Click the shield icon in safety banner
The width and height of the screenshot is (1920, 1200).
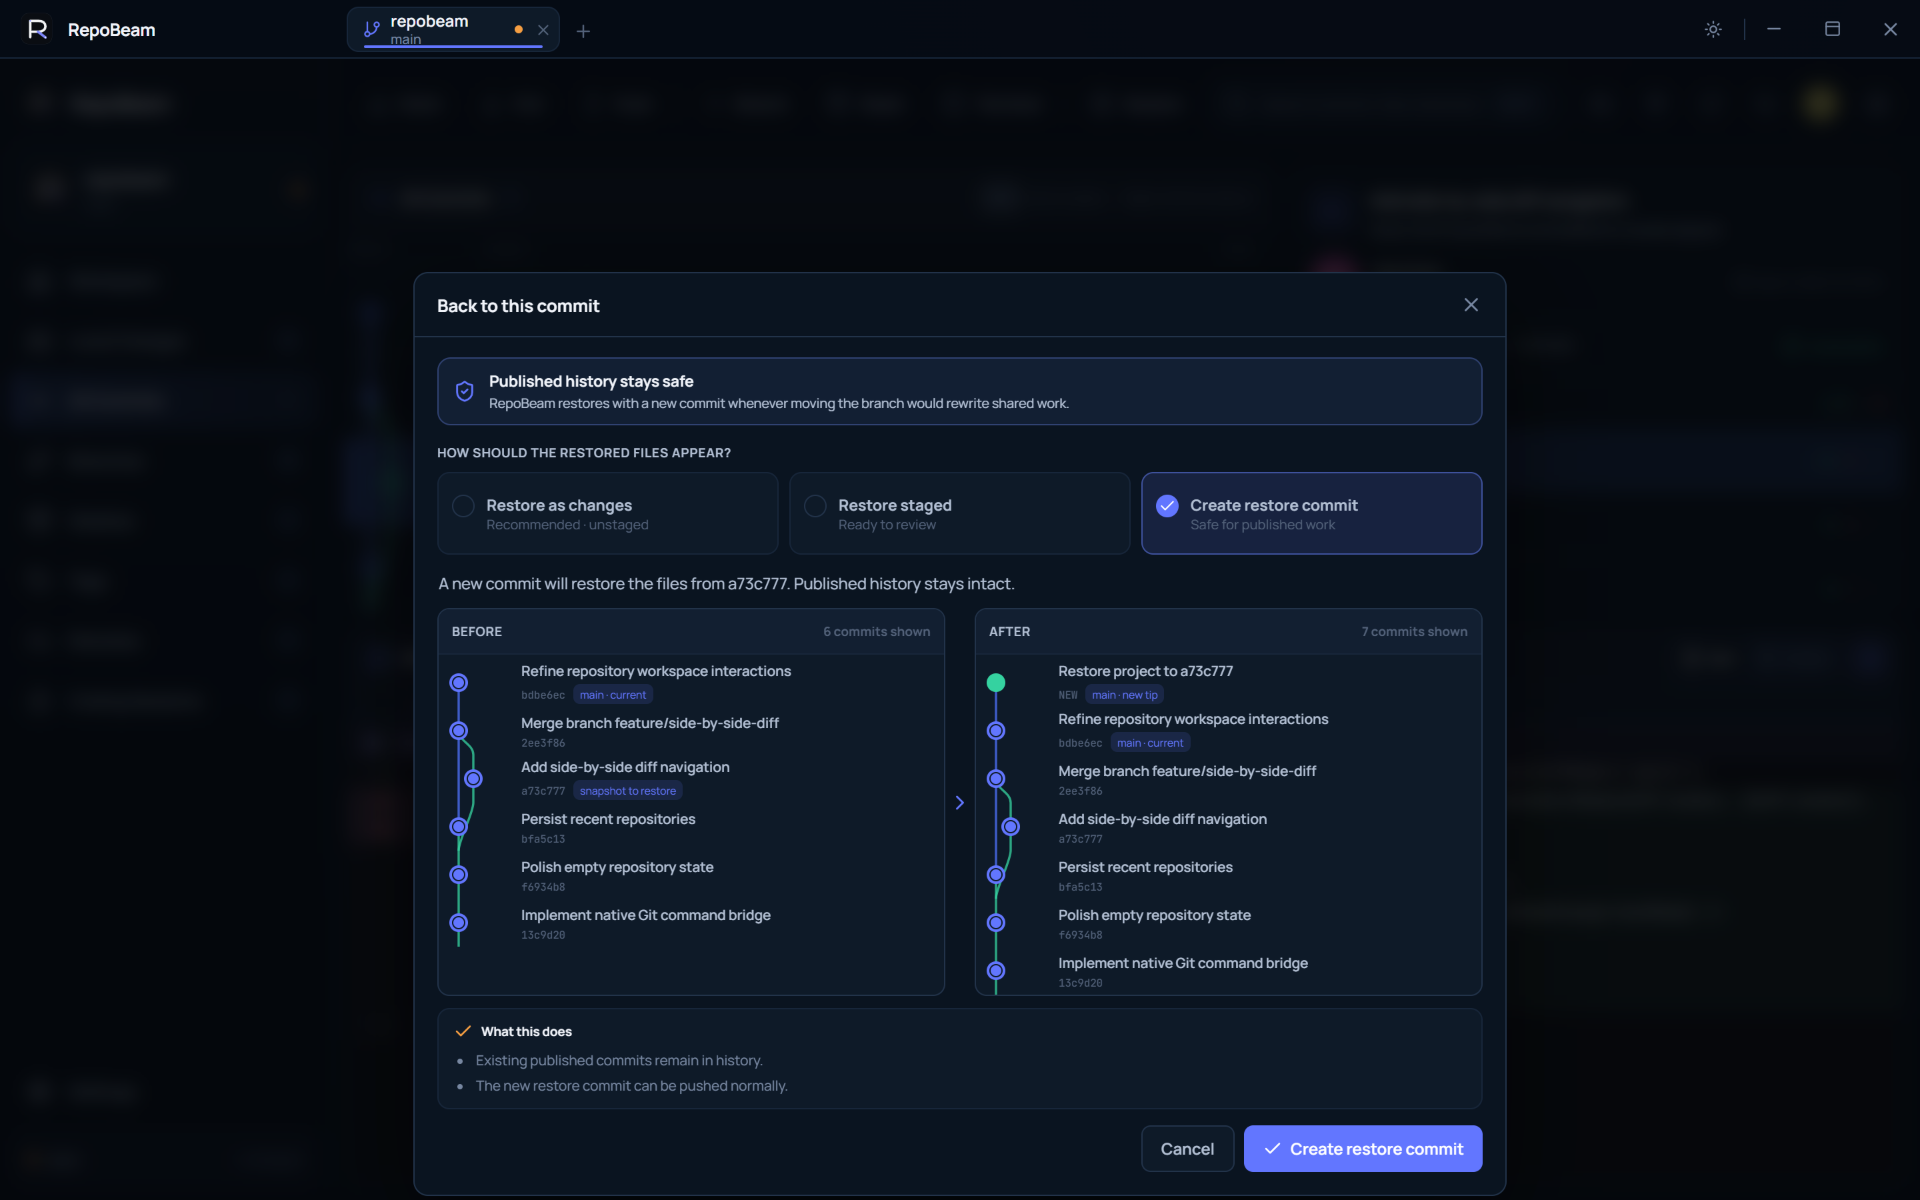click(x=464, y=391)
